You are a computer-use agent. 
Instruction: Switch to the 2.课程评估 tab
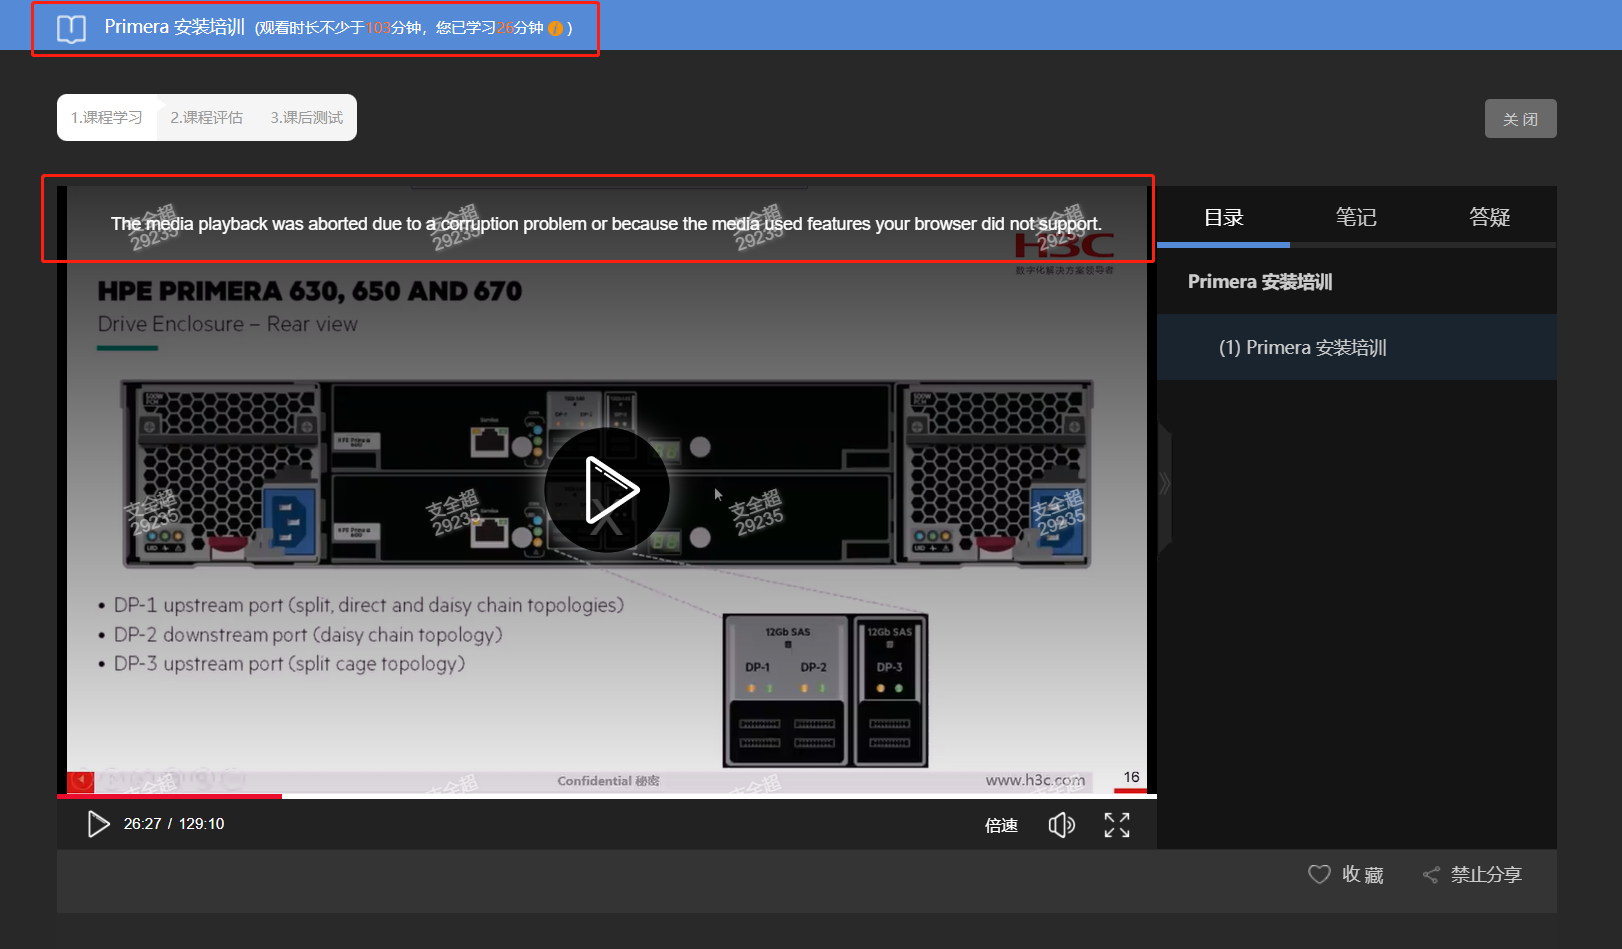(206, 118)
